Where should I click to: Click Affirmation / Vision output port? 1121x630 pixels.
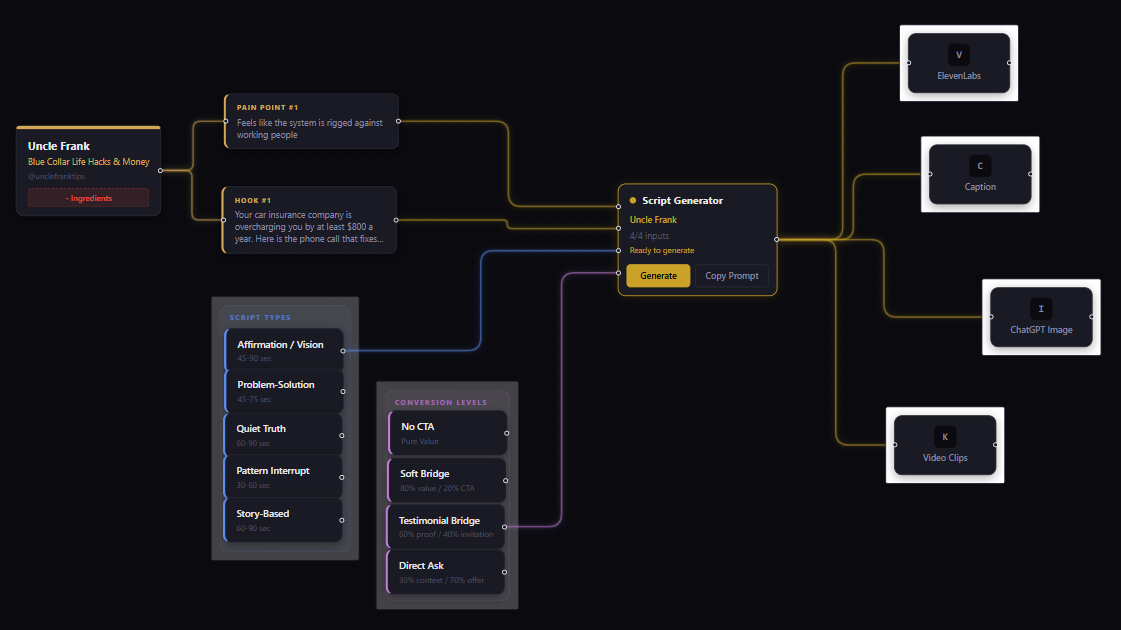(x=343, y=350)
